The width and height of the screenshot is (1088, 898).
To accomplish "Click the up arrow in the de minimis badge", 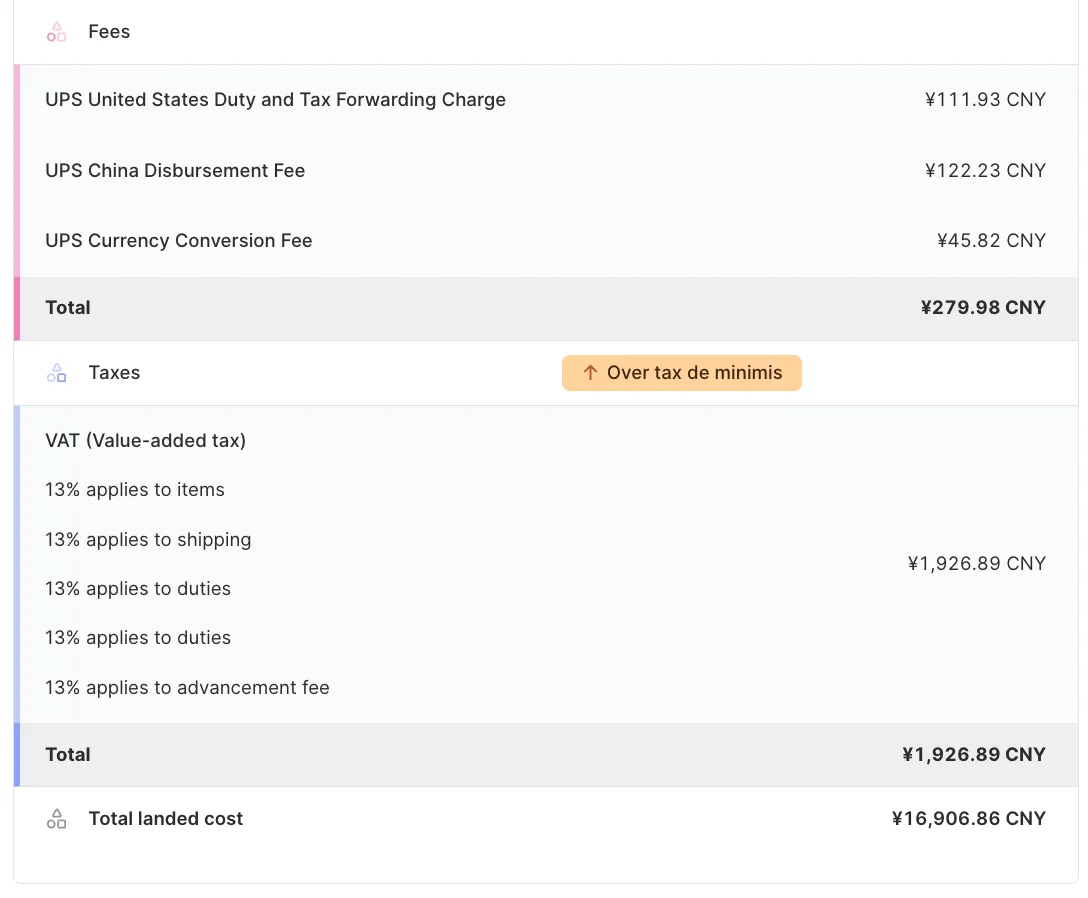I will tap(591, 372).
